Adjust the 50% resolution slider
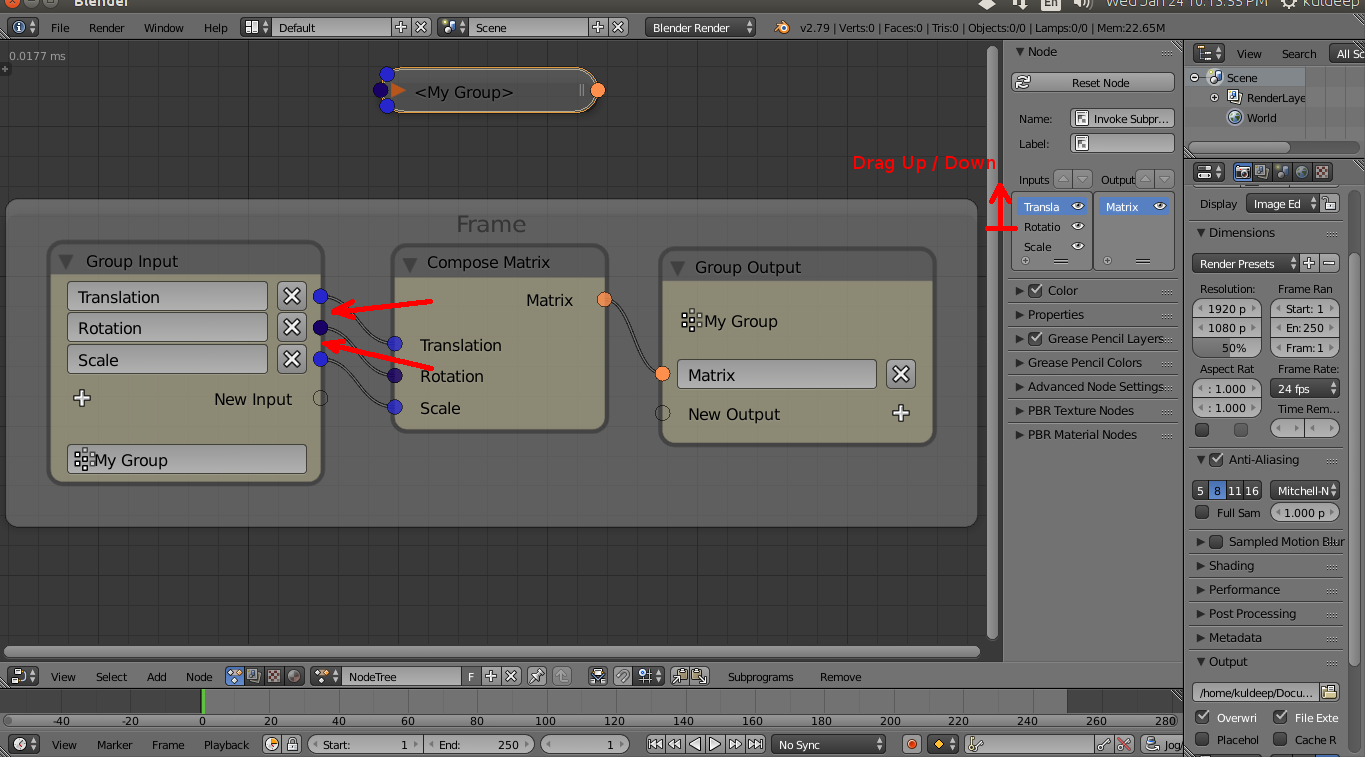Viewport: 1366px width, 768px height. click(1228, 348)
